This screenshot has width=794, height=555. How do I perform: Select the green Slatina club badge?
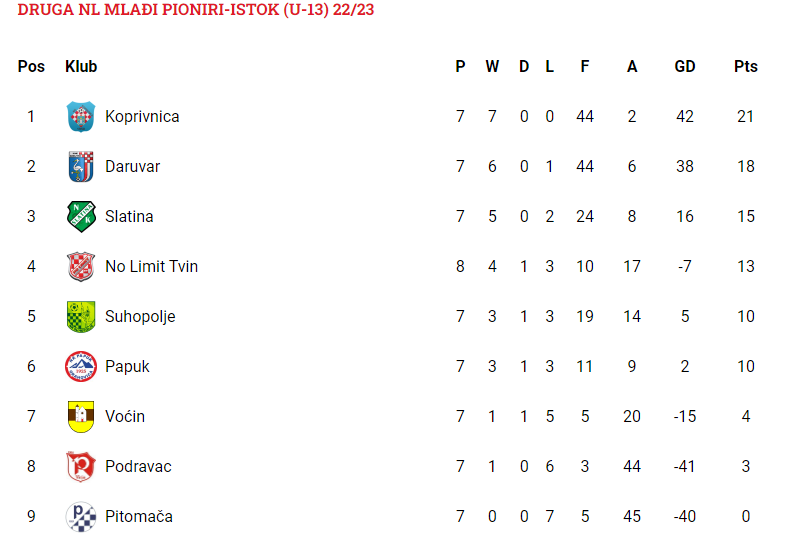81,216
